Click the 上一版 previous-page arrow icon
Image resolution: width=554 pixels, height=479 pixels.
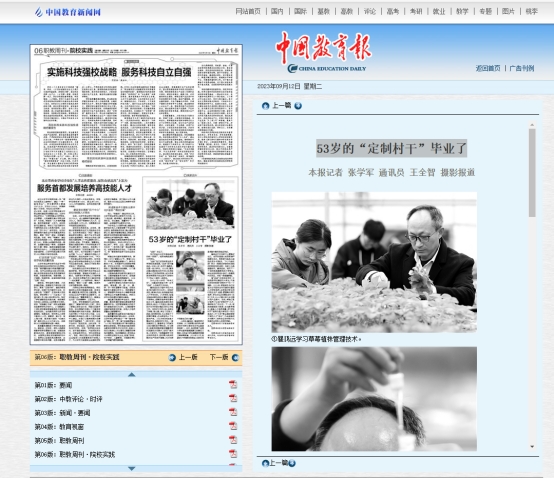(x=172, y=357)
